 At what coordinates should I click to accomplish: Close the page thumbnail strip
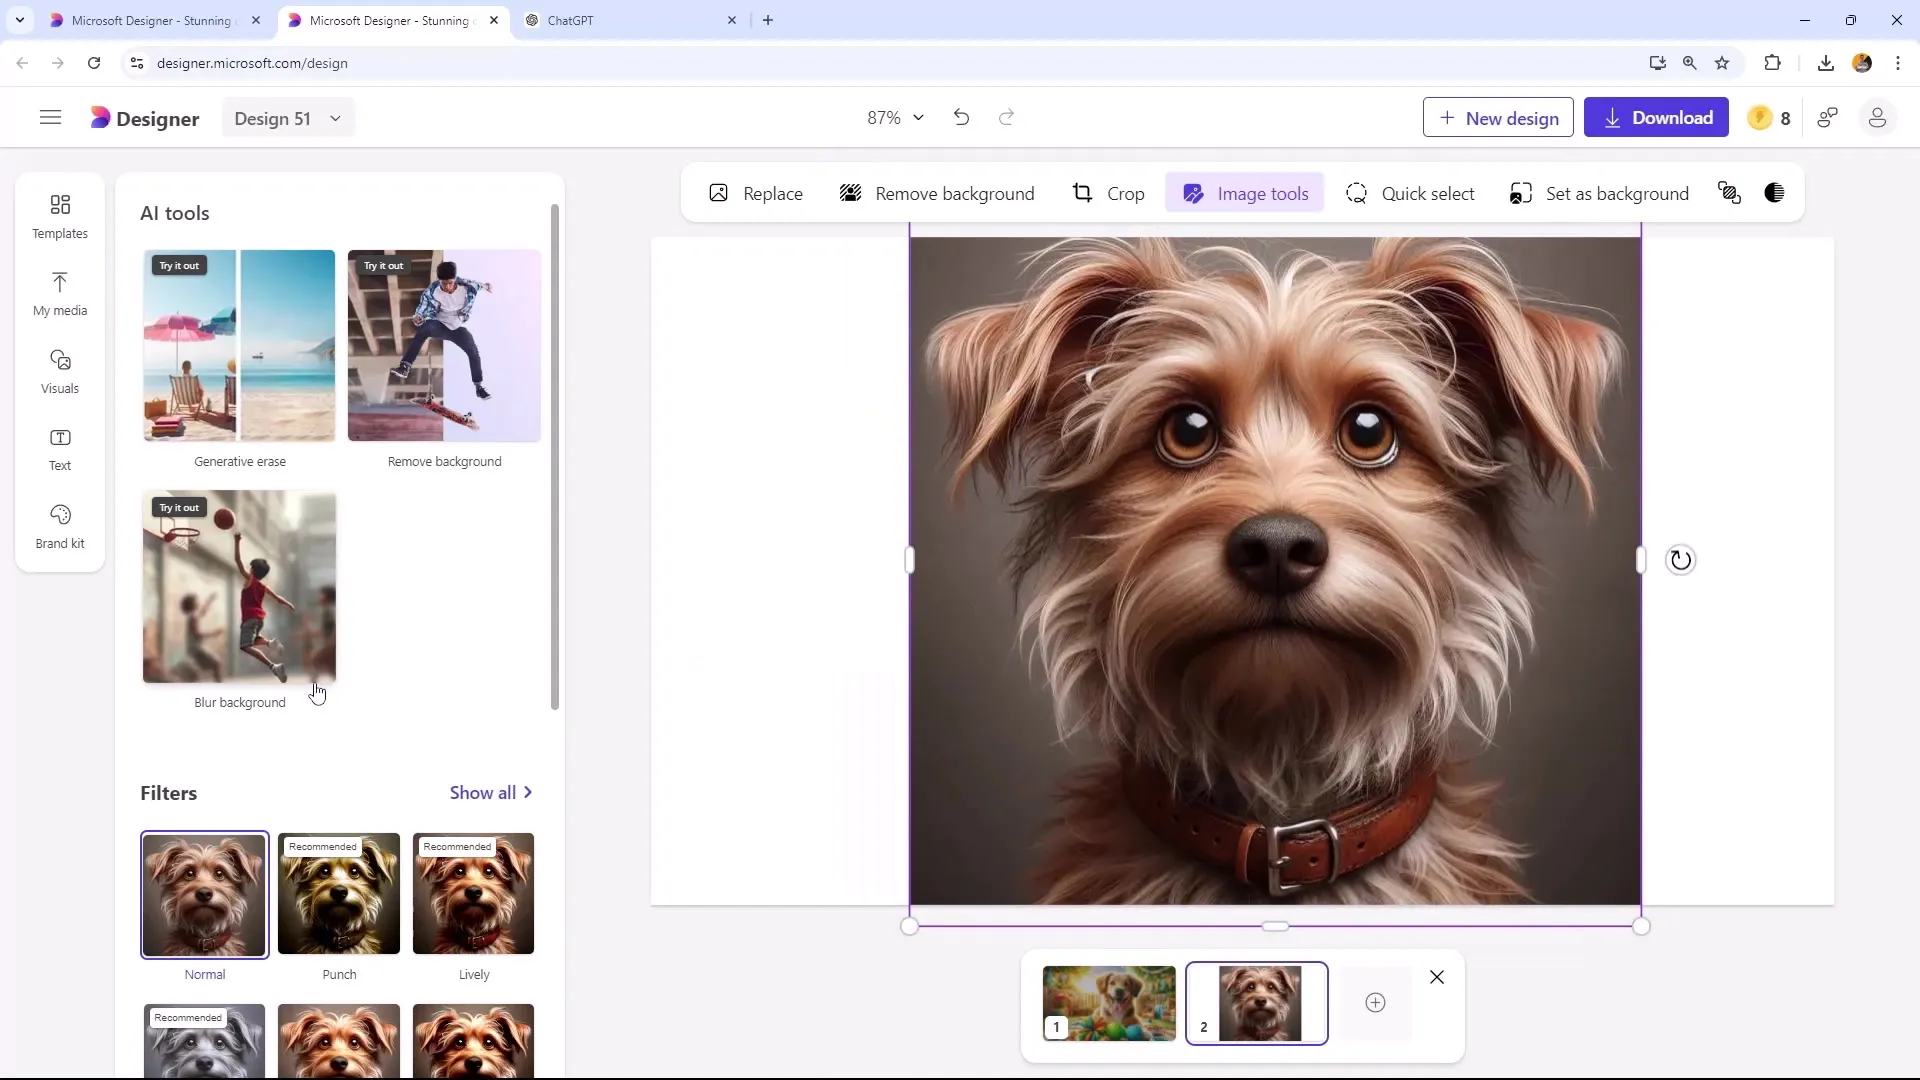1437,977
